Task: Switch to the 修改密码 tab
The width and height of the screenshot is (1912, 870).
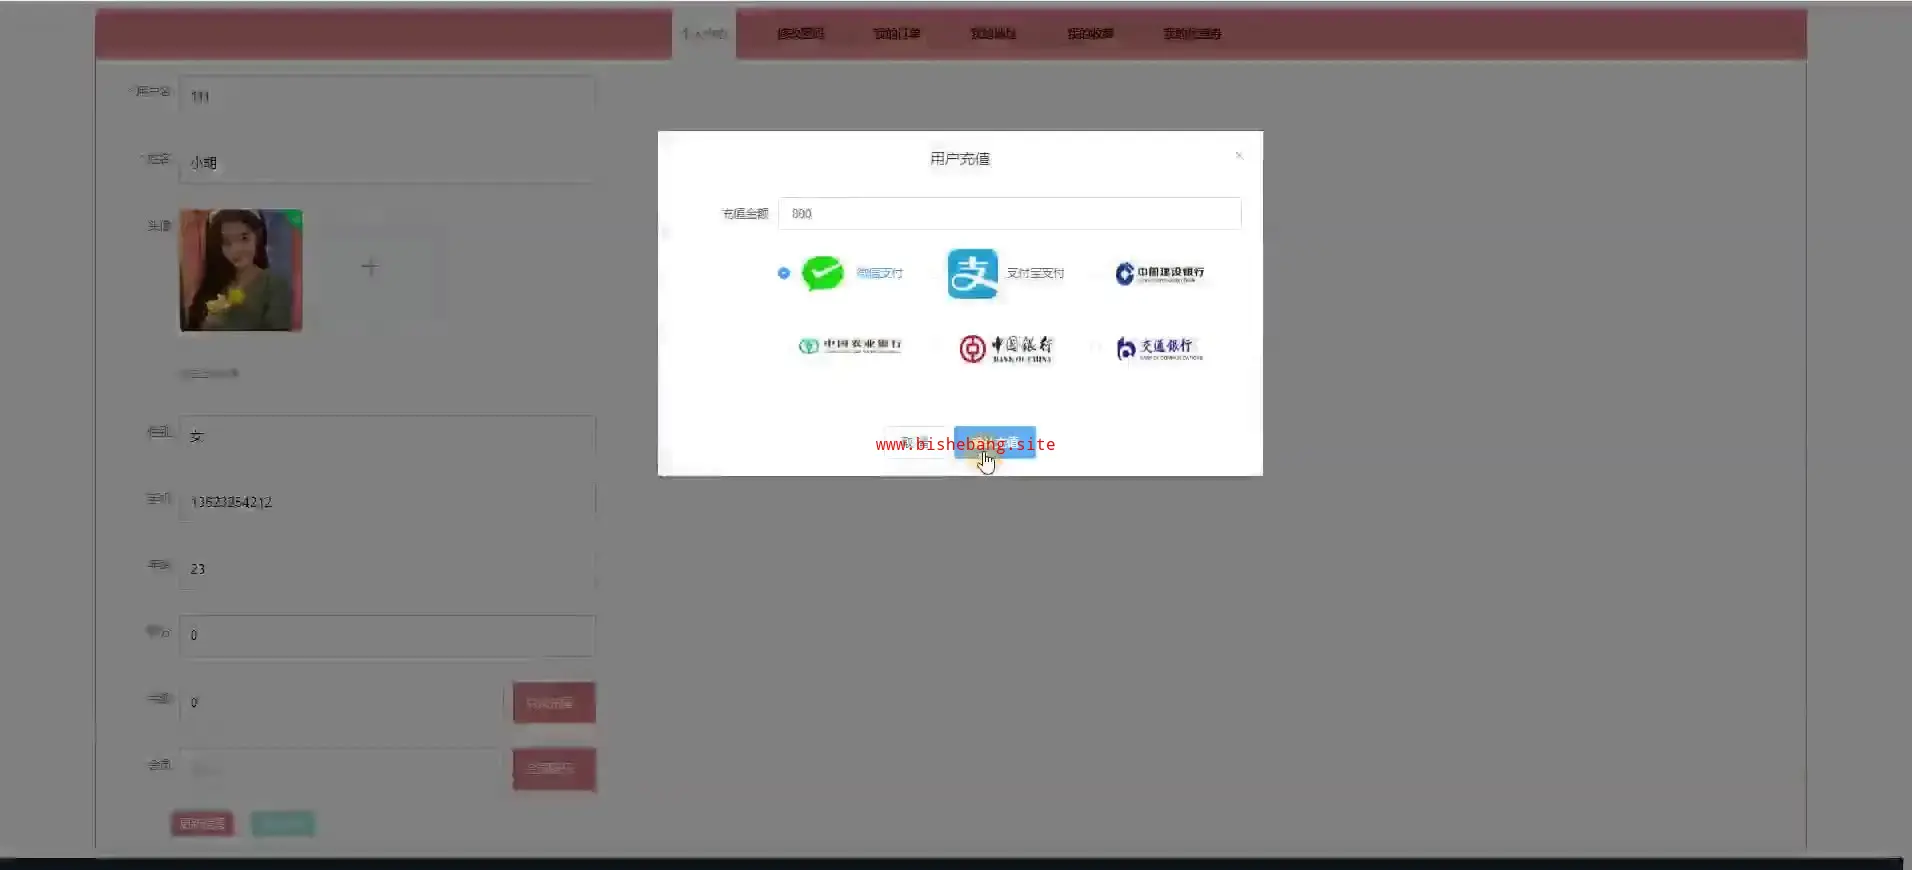Action: (801, 34)
